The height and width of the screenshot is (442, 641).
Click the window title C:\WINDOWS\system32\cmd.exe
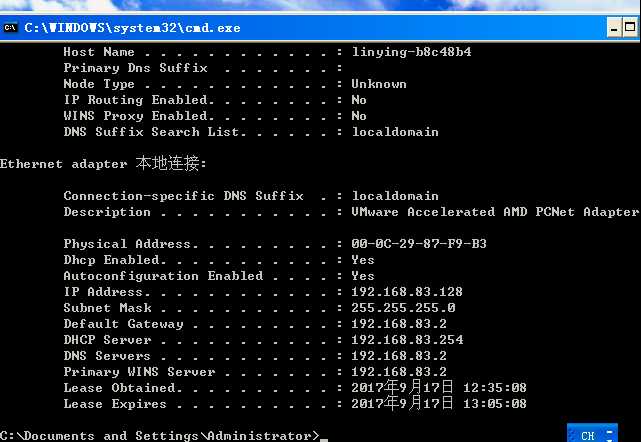coord(132,28)
